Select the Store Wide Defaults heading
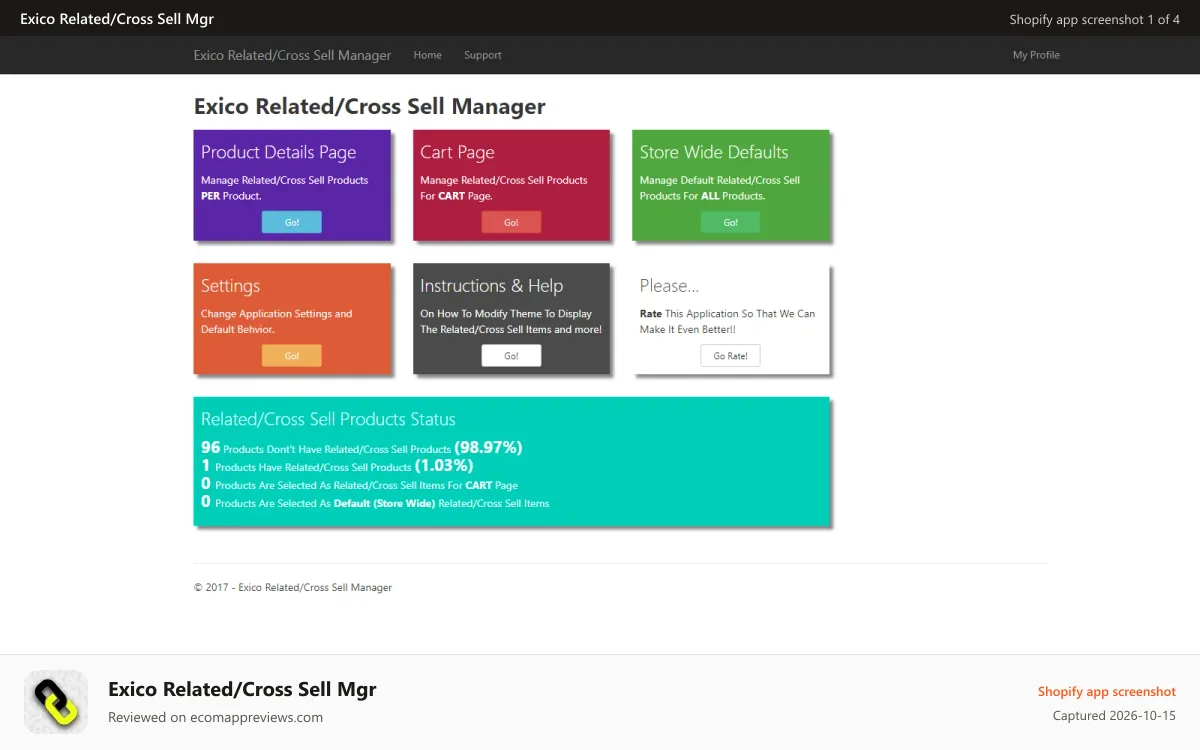Image resolution: width=1200 pixels, height=750 pixels. click(714, 152)
